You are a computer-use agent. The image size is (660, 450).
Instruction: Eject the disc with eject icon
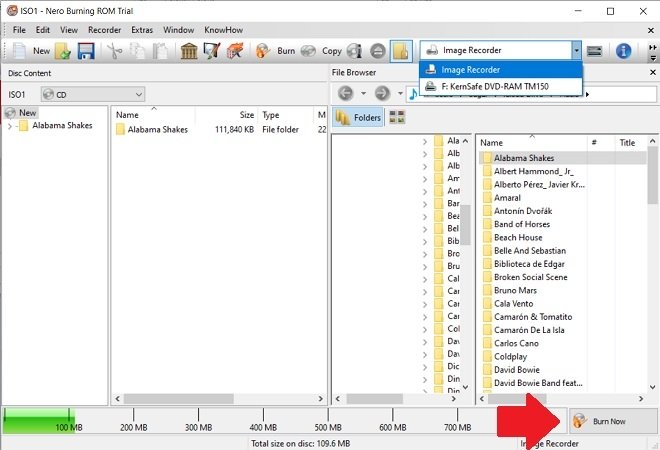click(x=378, y=51)
